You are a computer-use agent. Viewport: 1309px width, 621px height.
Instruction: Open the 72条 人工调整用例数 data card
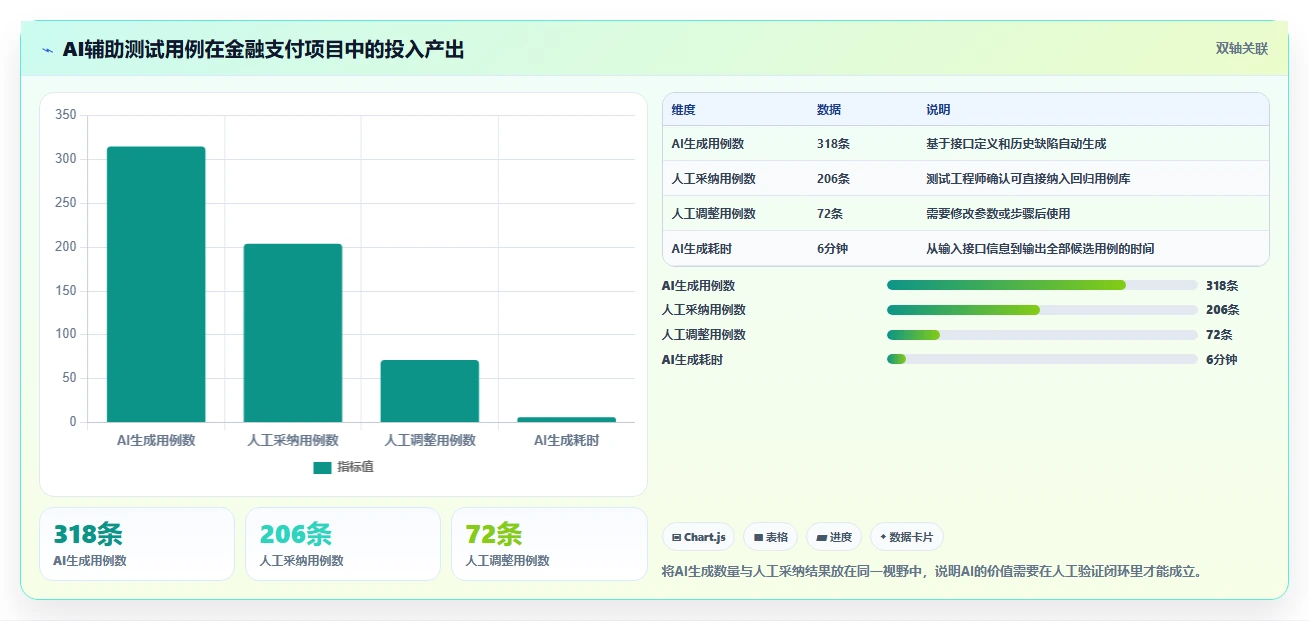549,544
